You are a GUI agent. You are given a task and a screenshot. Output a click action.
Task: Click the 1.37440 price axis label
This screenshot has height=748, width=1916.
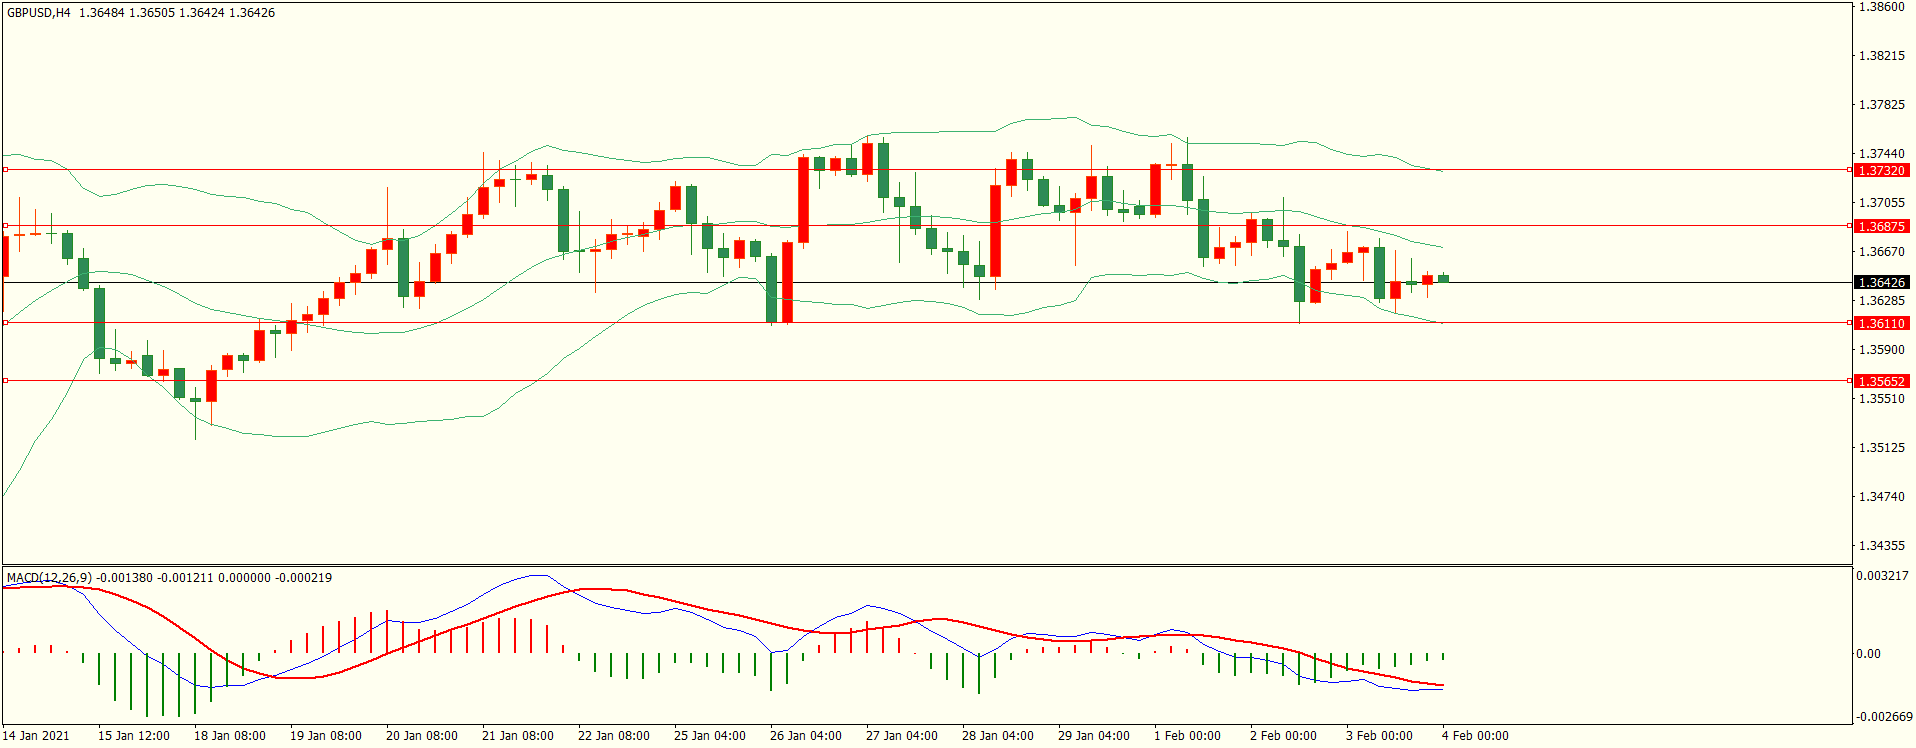[1881, 154]
